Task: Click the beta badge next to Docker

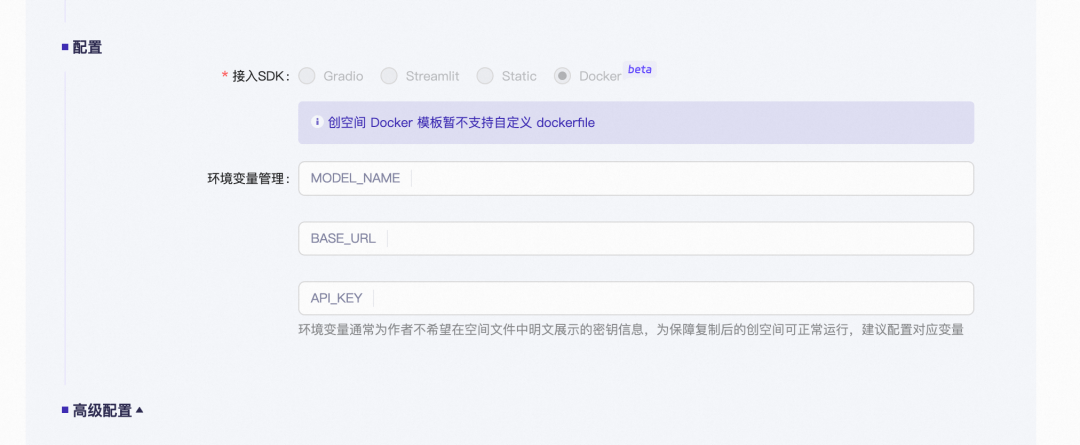Action: pyautogui.click(x=639, y=70)
